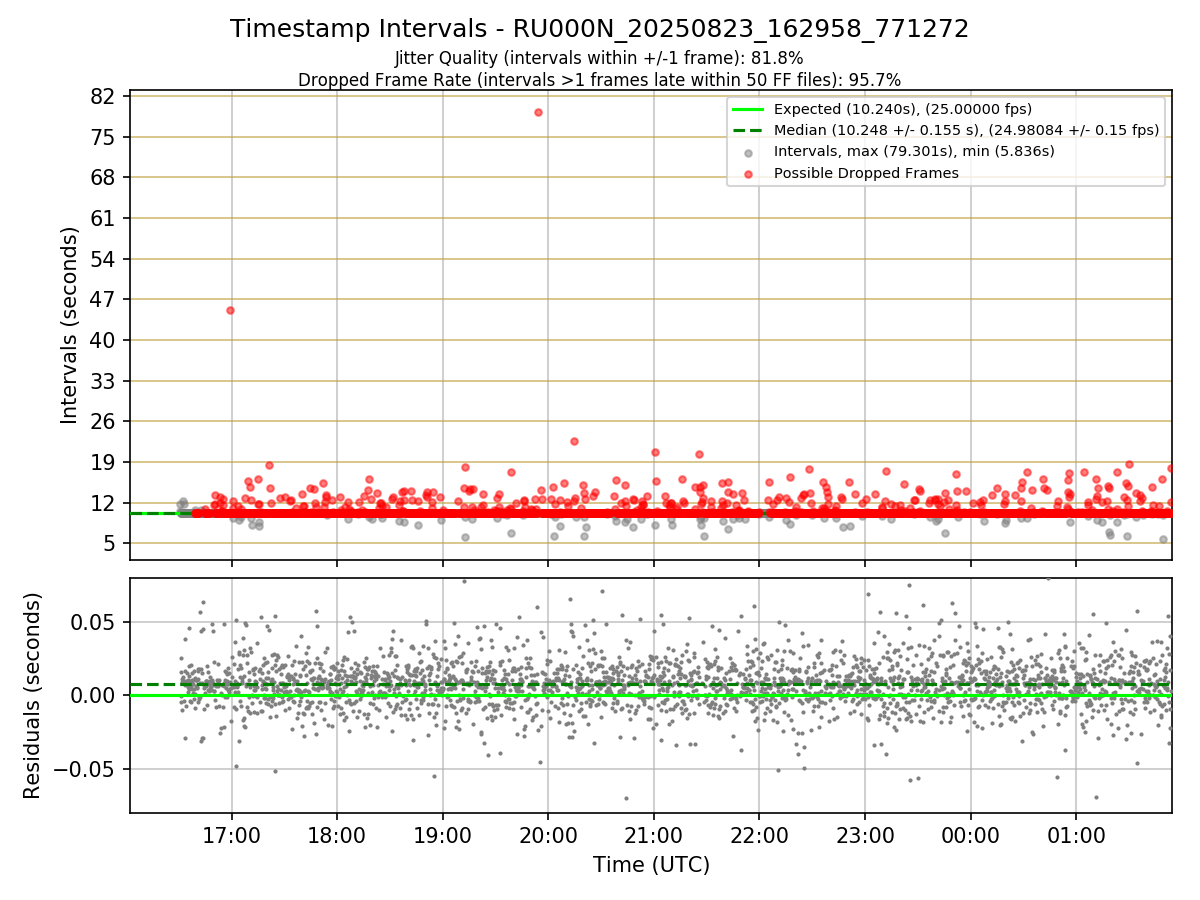Viewport: 1200px width, 900px height.
Task: Click the red point near 22 seconds after 20:00
Action: 574,441
